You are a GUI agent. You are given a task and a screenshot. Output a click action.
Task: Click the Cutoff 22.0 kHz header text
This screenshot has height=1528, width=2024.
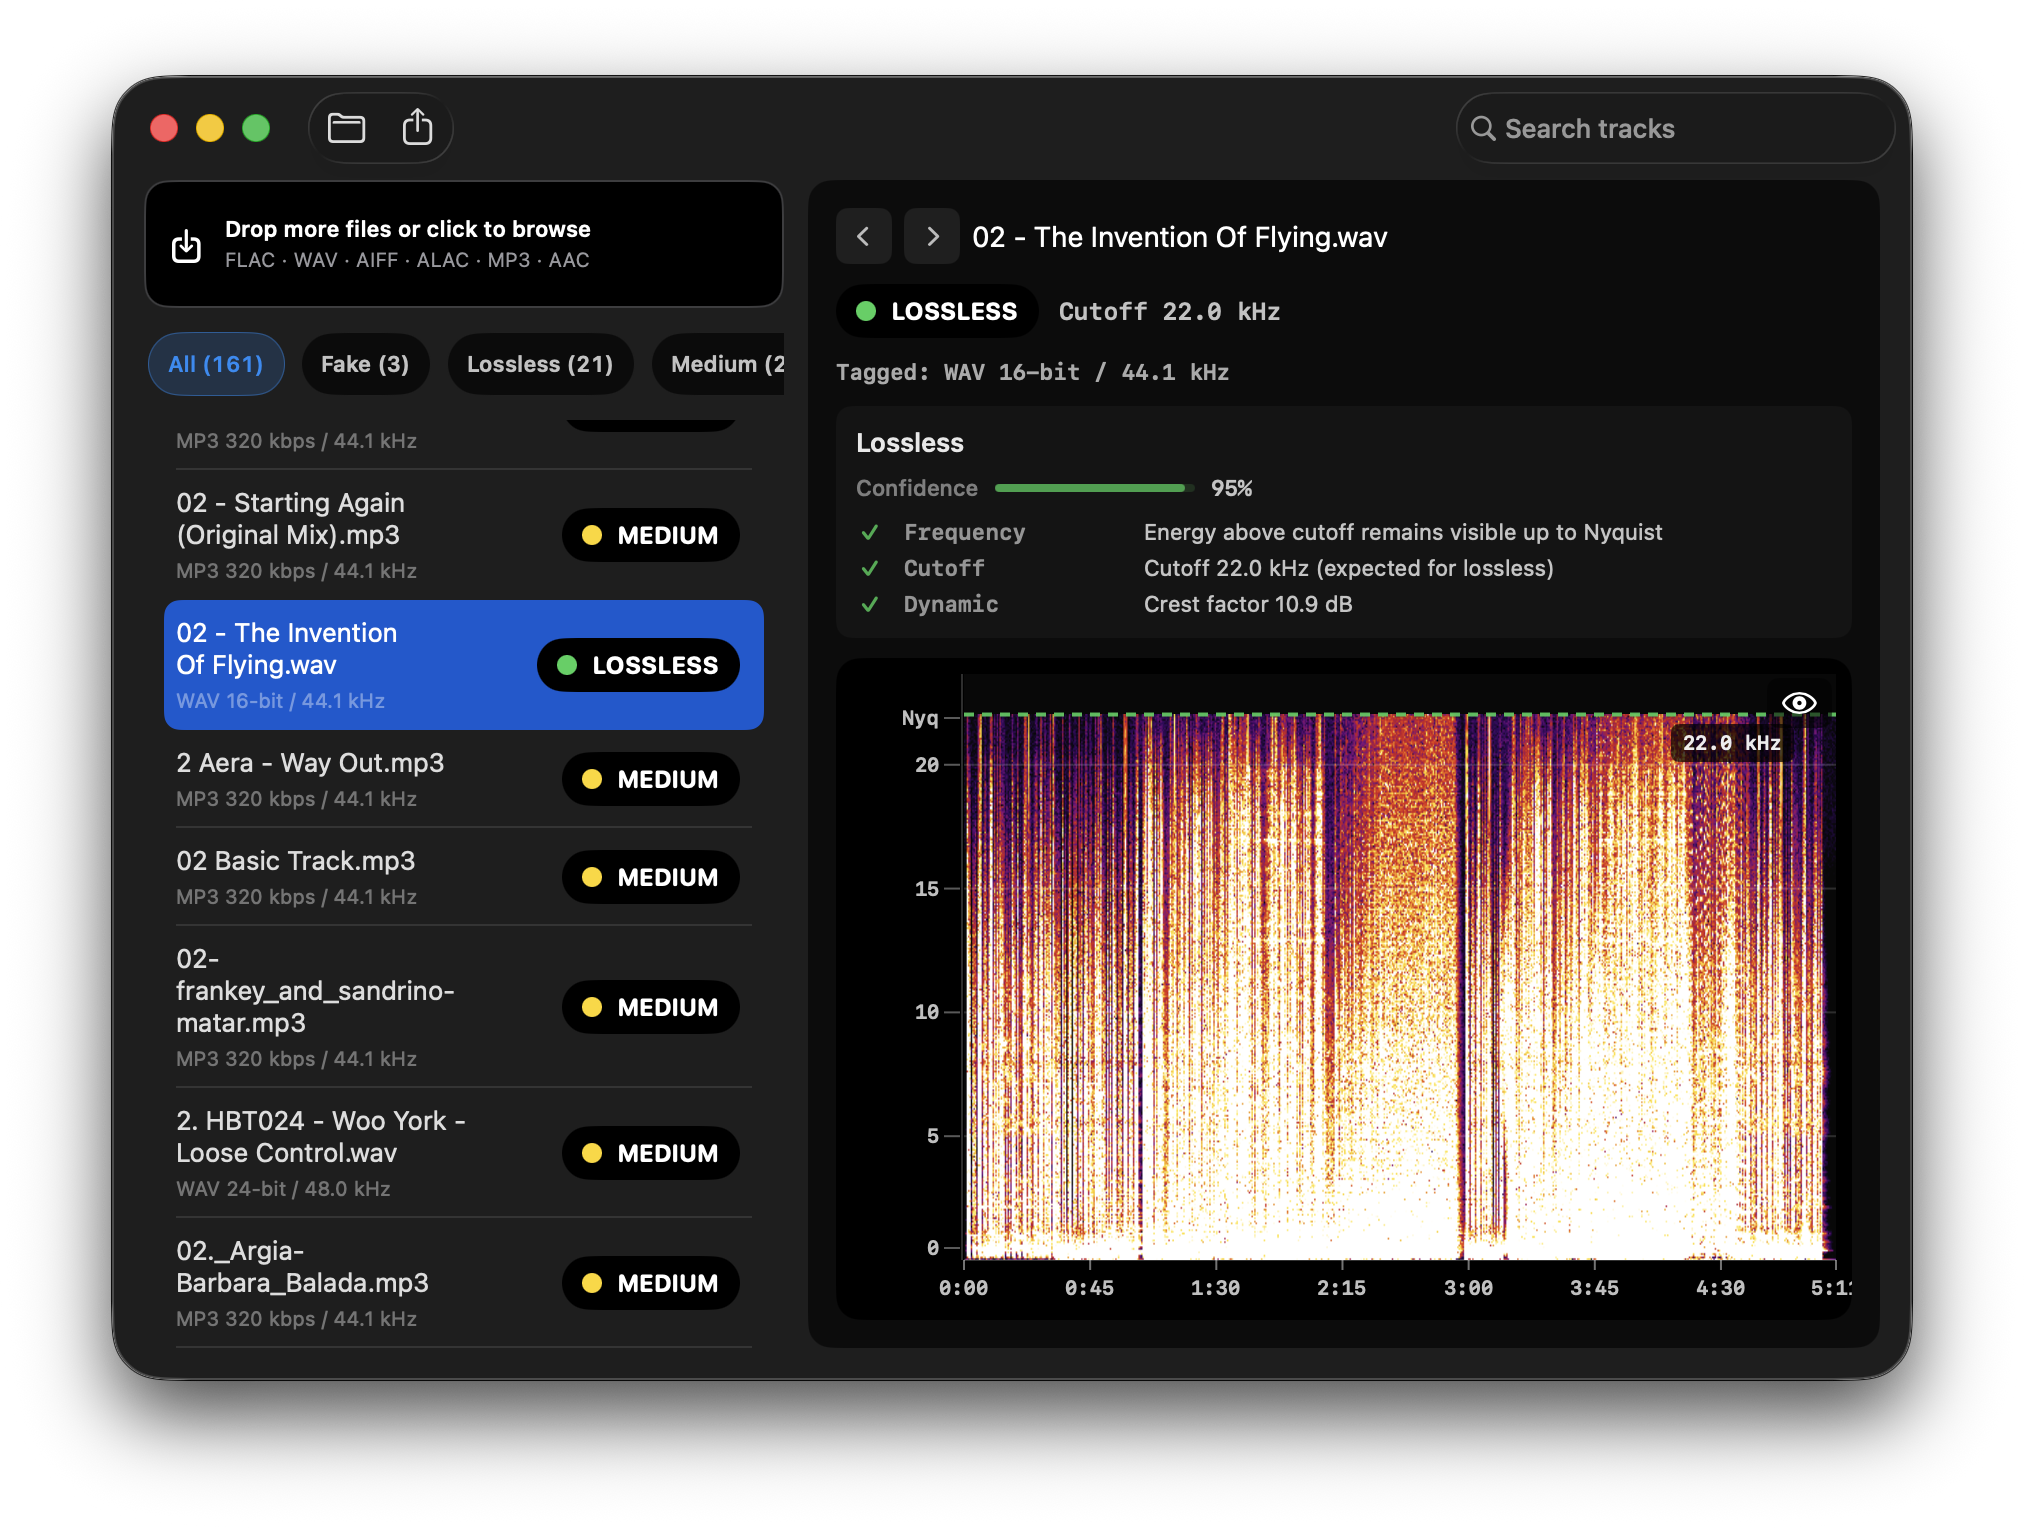pos(1169,312)
